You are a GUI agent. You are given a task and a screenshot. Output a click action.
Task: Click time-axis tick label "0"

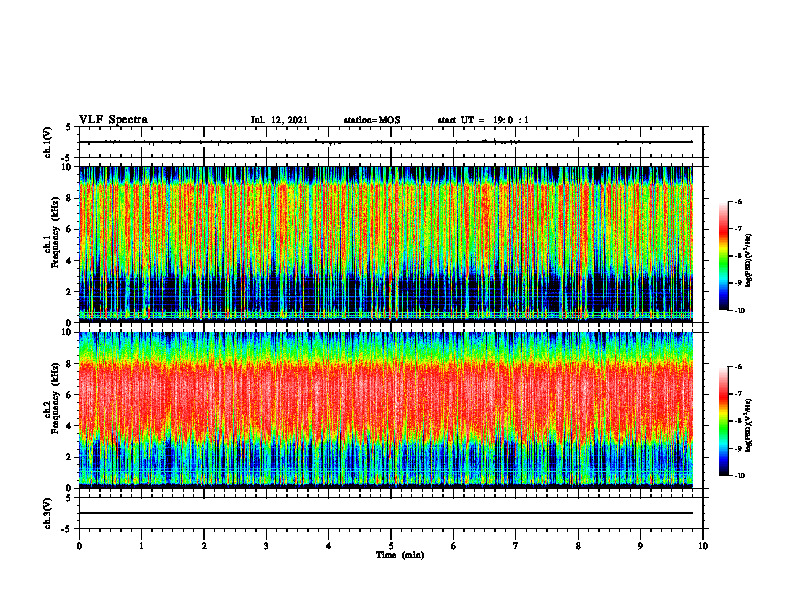coord(79,546)
